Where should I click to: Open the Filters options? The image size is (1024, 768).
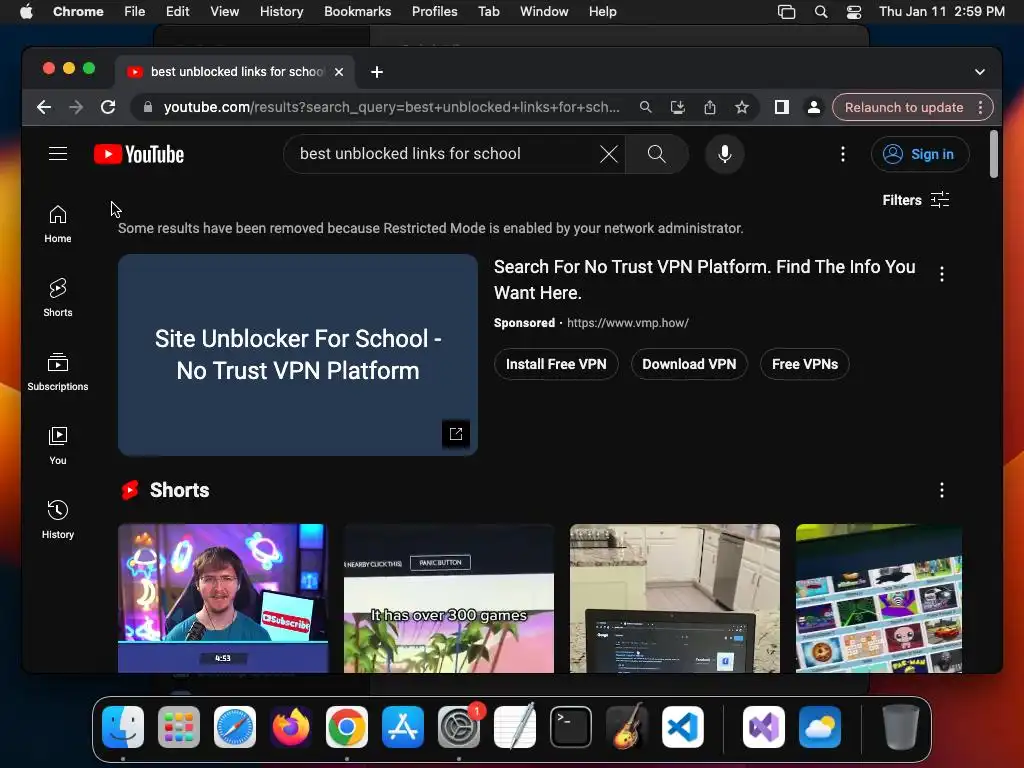click(916, 200)
